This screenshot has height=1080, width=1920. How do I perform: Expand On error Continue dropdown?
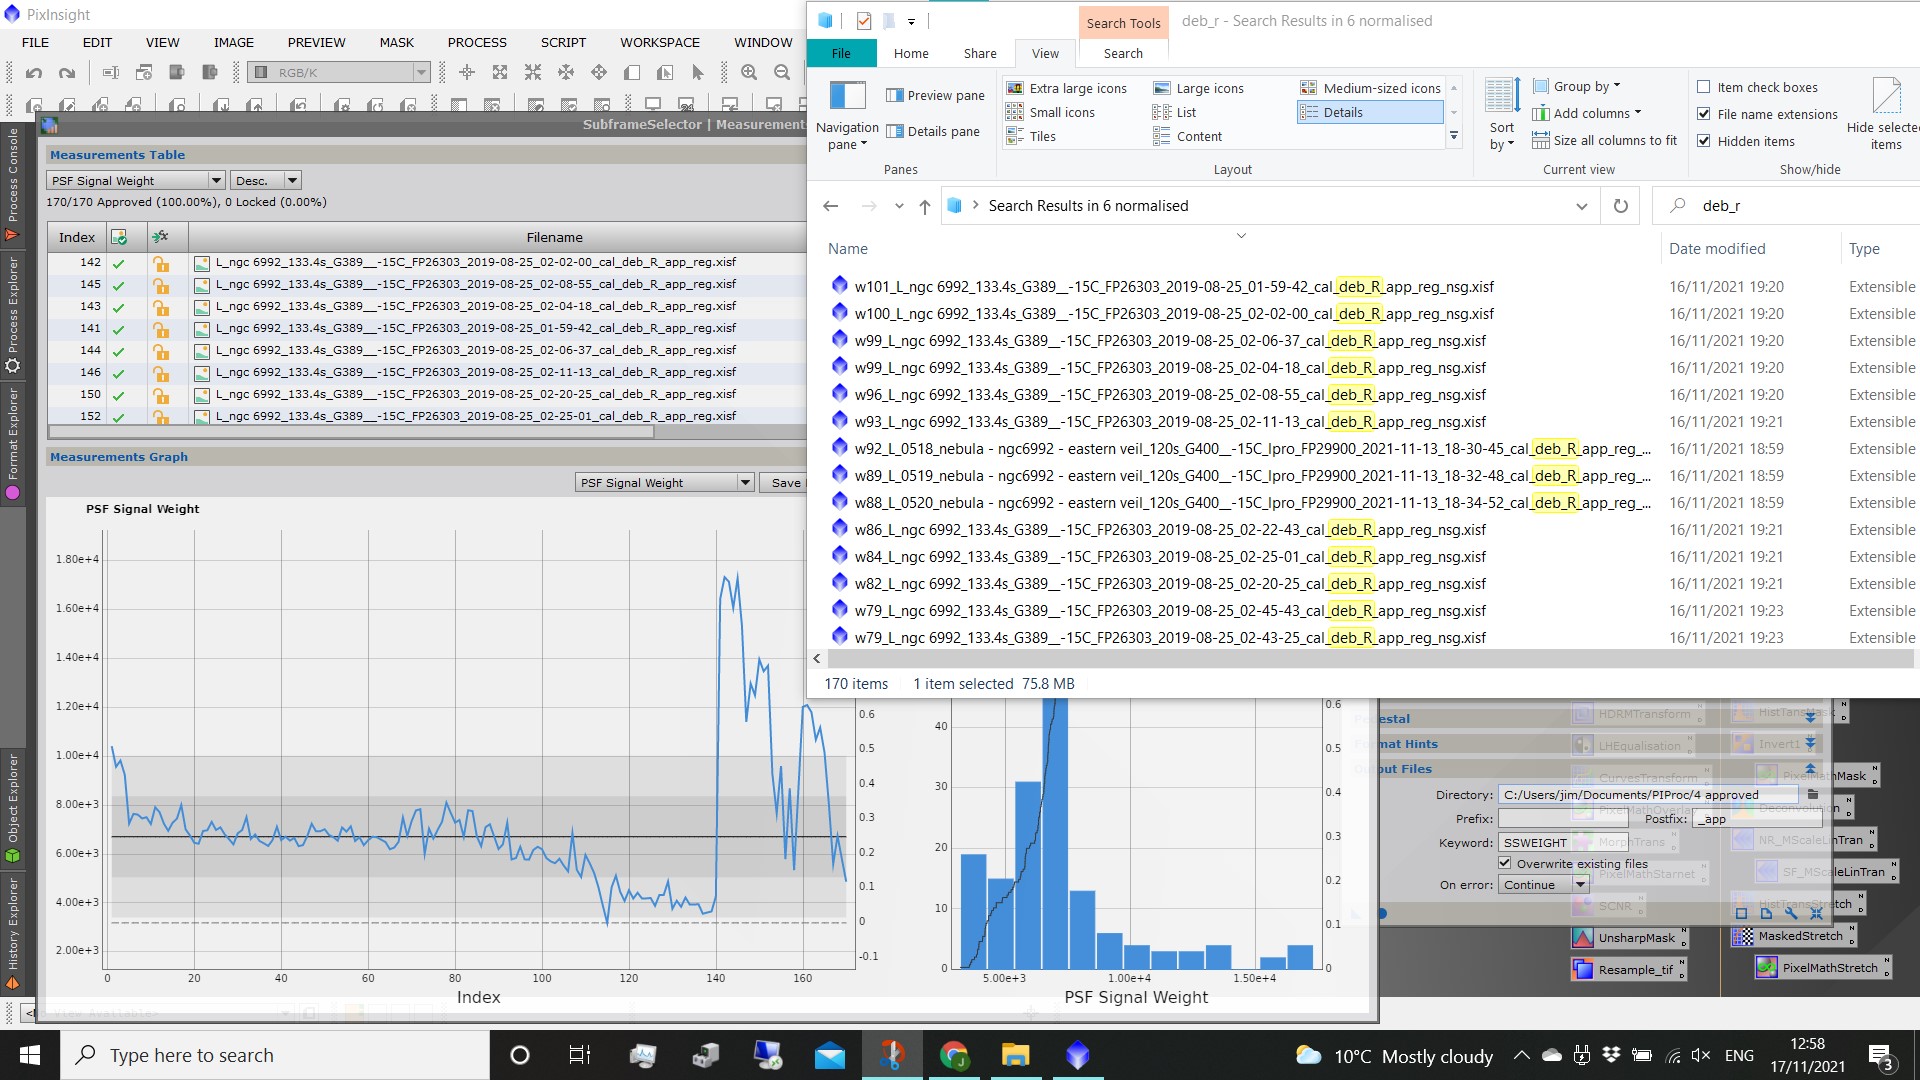point(1581,885)
